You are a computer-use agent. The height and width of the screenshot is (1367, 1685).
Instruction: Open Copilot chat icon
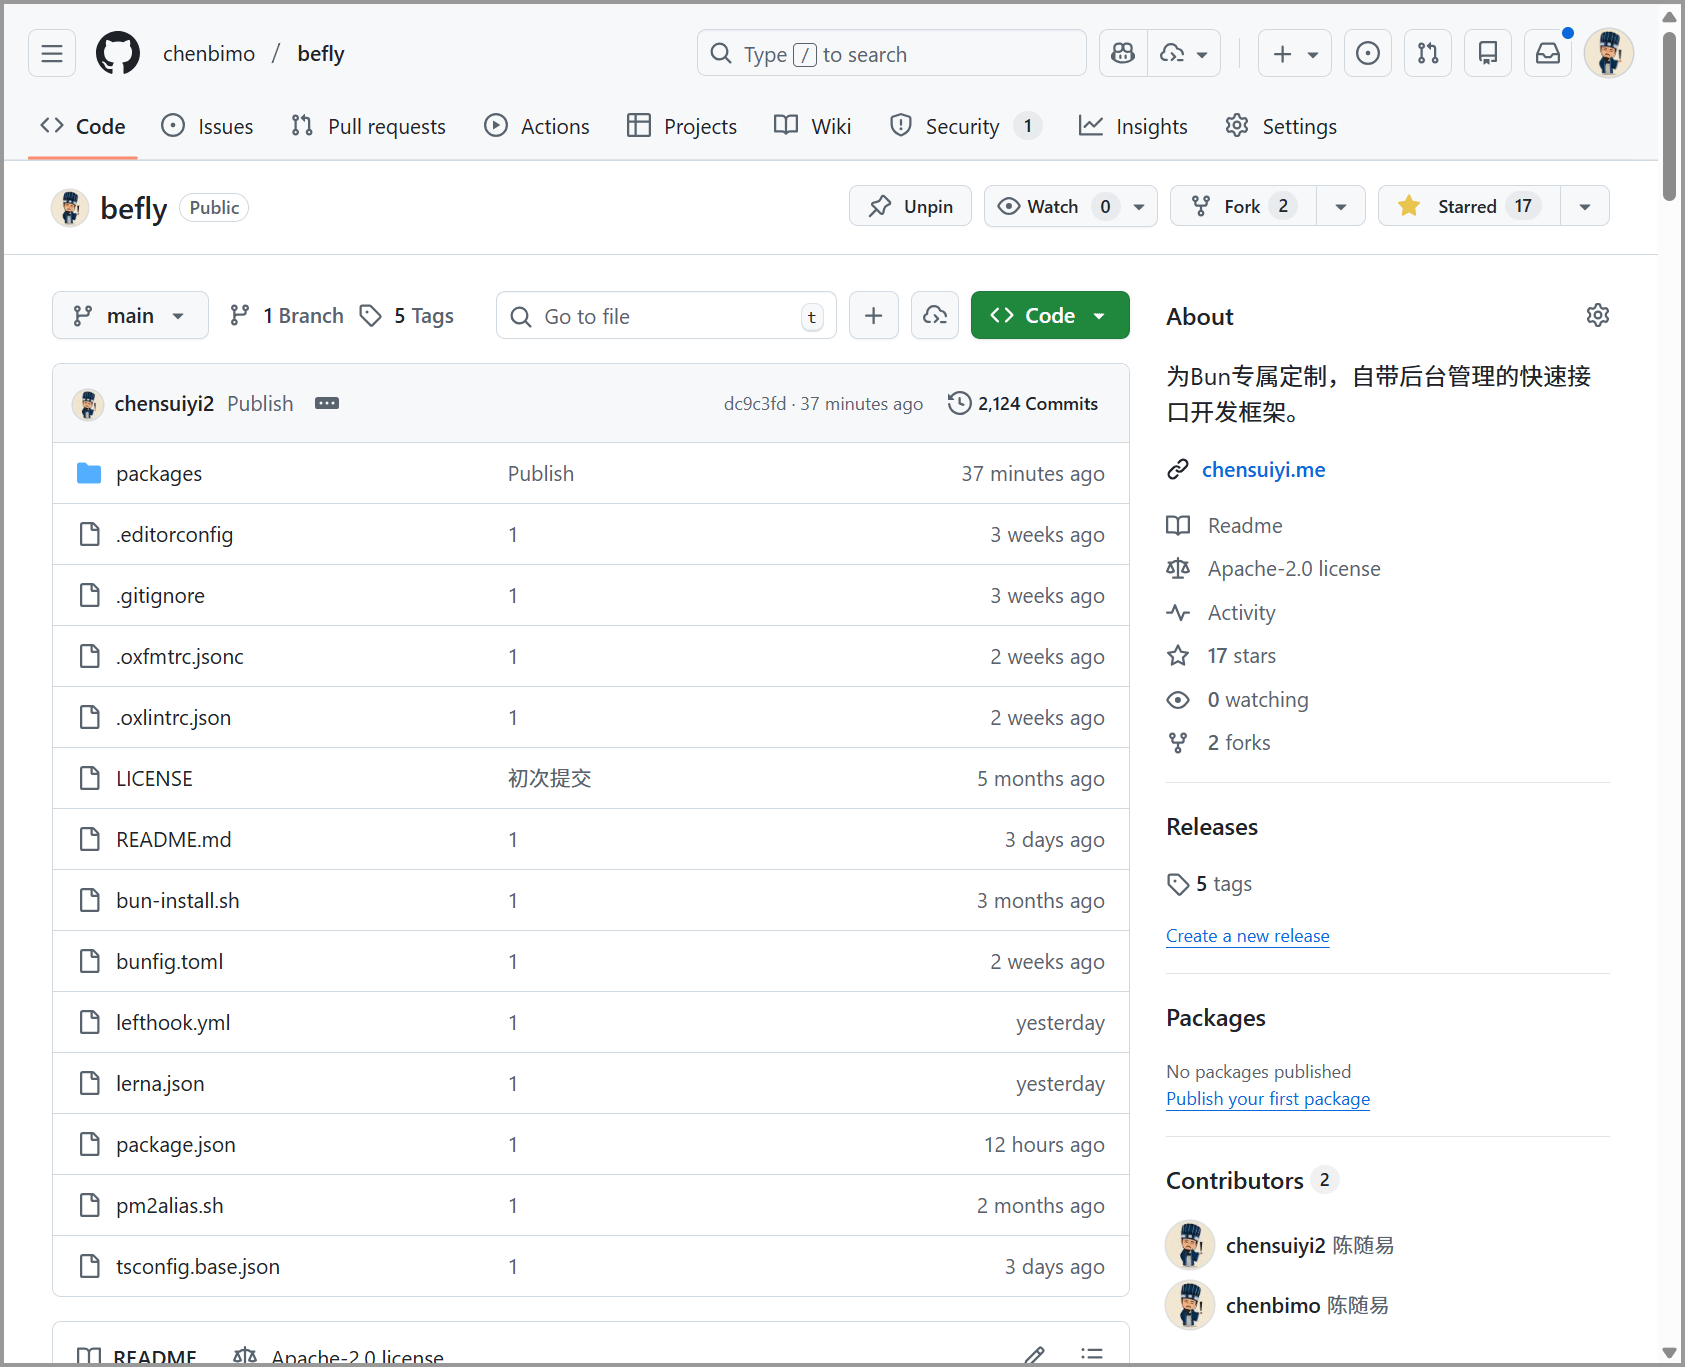tap(1123, 54)
